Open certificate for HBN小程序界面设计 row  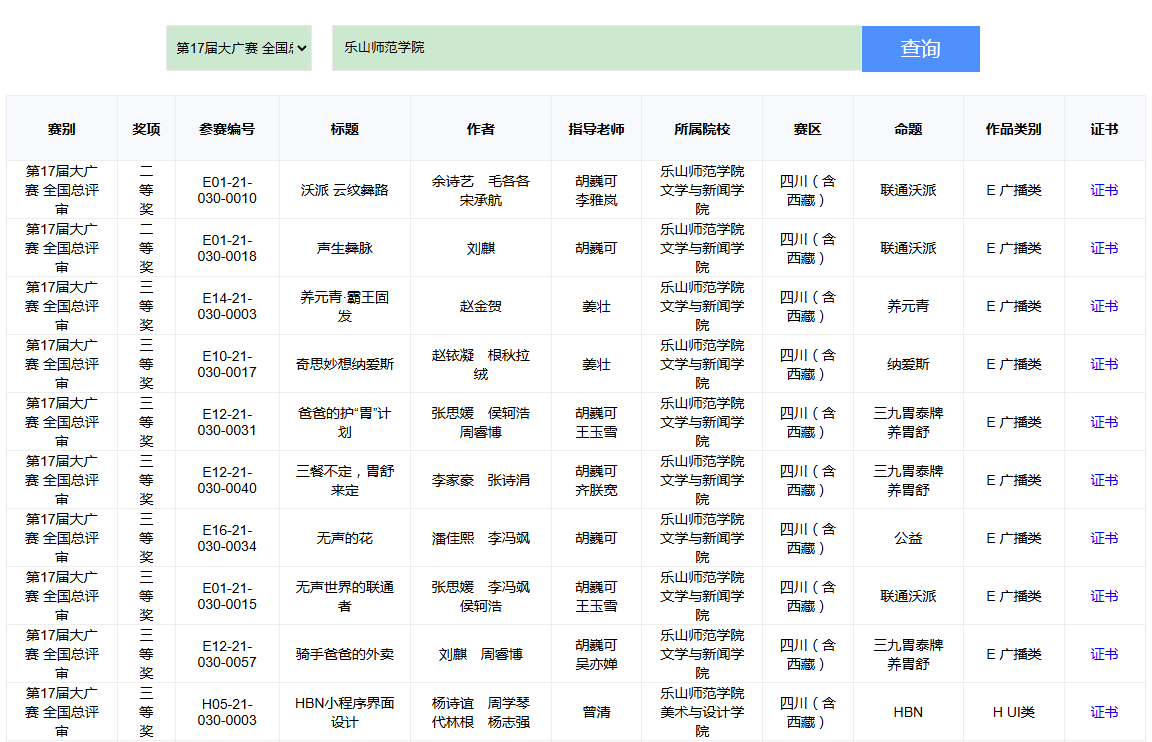point(1104,712)
